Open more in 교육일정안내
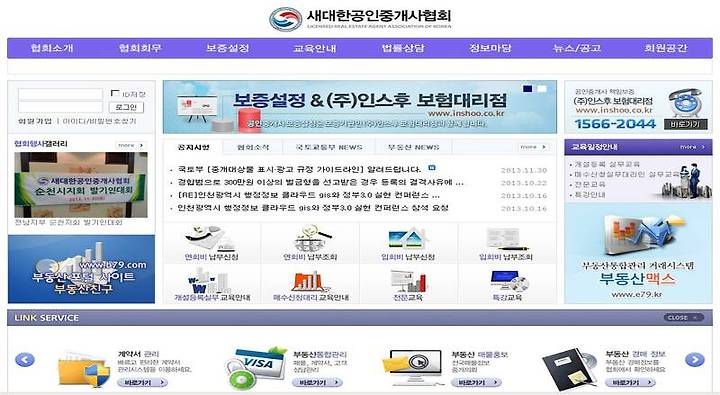 tap(692, 147)
